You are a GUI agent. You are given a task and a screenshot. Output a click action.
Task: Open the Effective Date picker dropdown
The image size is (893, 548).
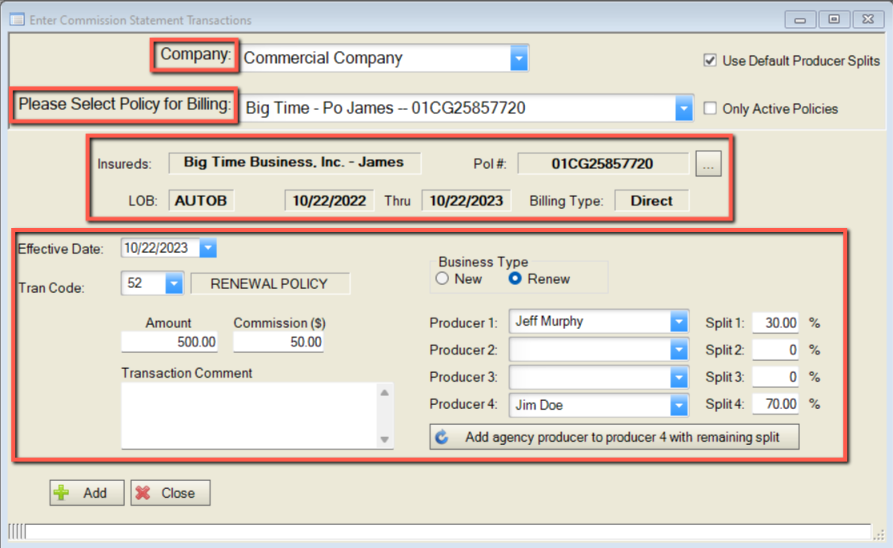[x=207, y=248]
